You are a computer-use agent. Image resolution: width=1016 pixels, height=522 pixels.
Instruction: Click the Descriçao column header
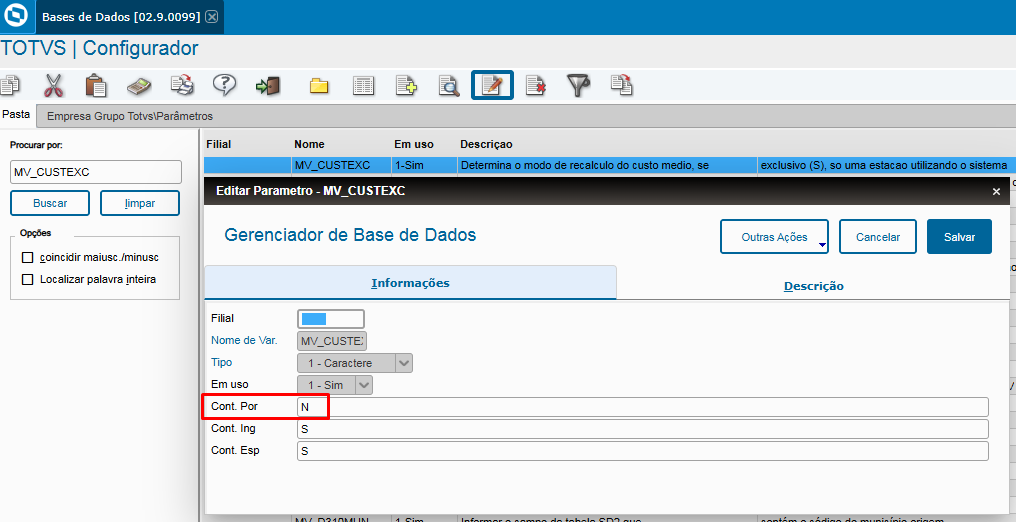486,144
